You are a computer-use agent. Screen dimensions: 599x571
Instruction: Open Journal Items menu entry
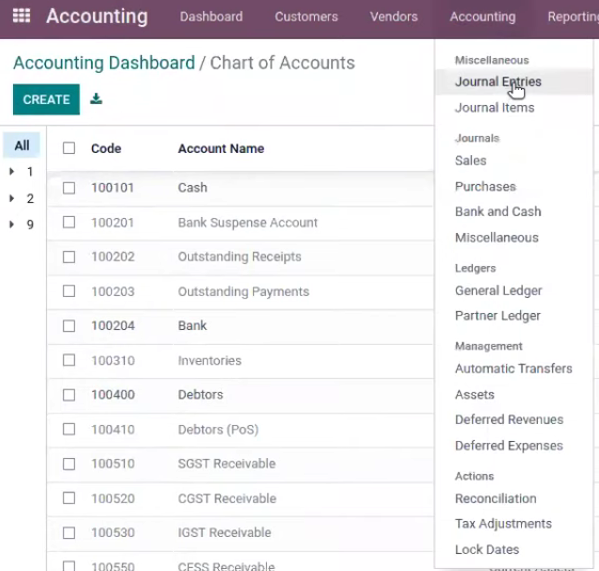(x=494, y=108)
